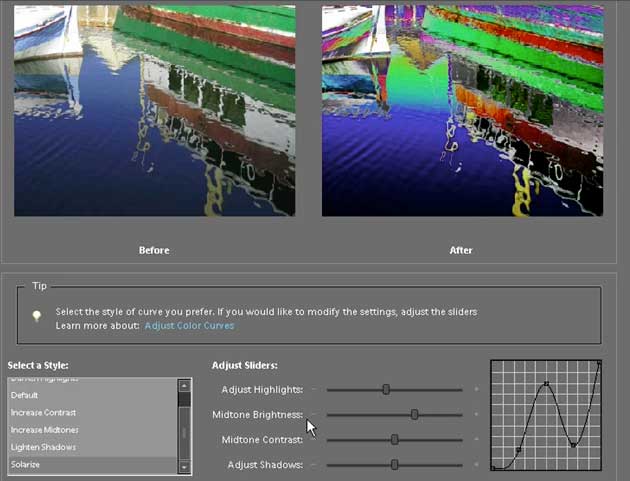This screenshot has height=481, width=630.
Task: Click the plus end of Adjust Highlights slider
Action: click(477, 389)
